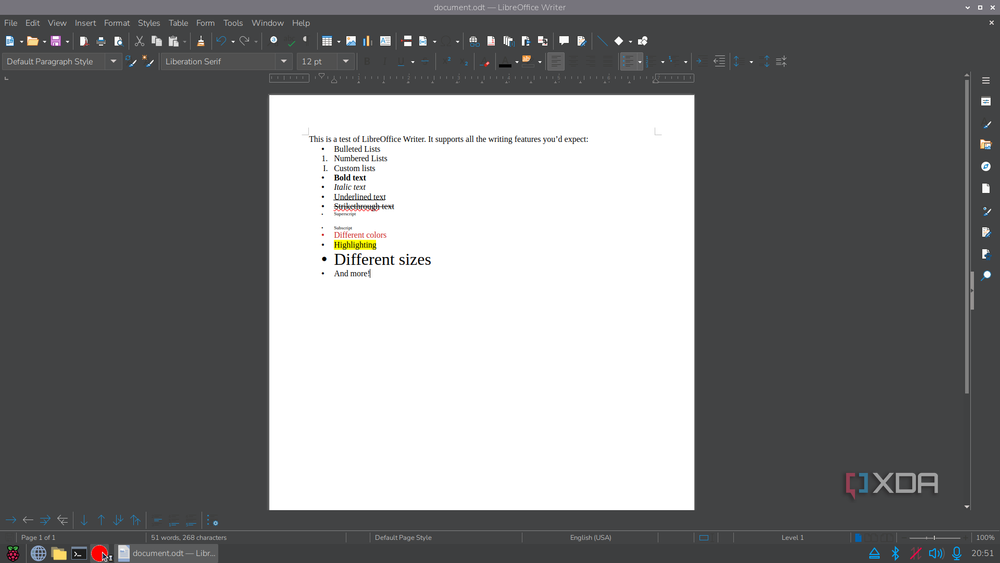Open the Styles menu
This screenshot has height=563, width=1000.
tap(149, 23)
